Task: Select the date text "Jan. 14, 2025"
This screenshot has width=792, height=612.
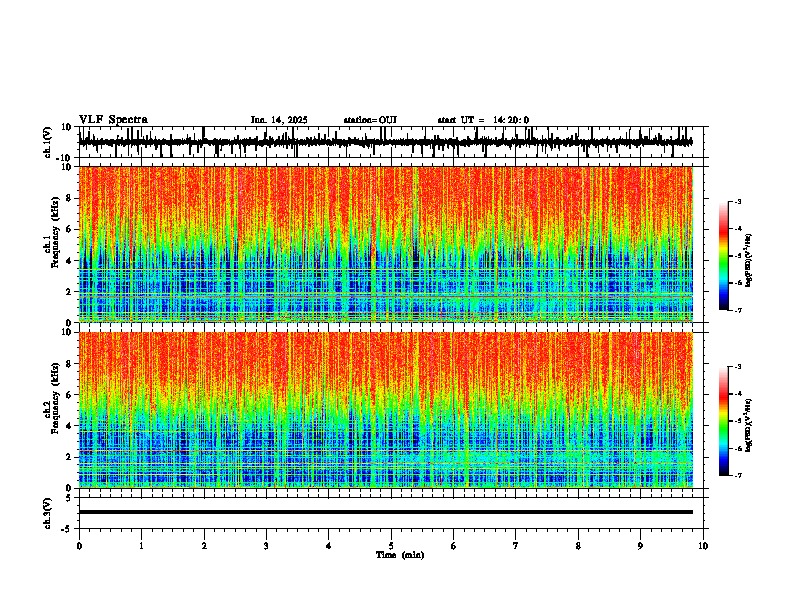Action: [279, 120]
